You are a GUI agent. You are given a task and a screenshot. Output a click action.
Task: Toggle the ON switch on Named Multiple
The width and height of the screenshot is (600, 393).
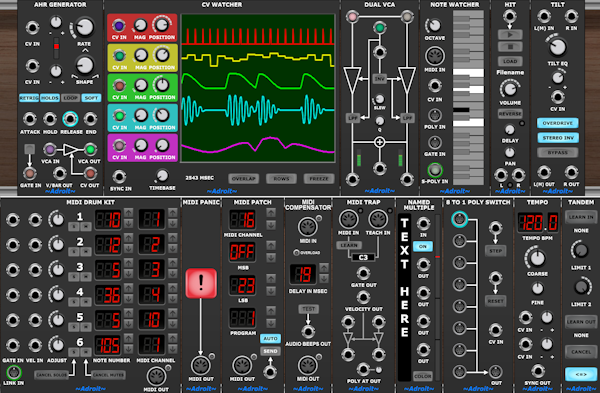423,246
